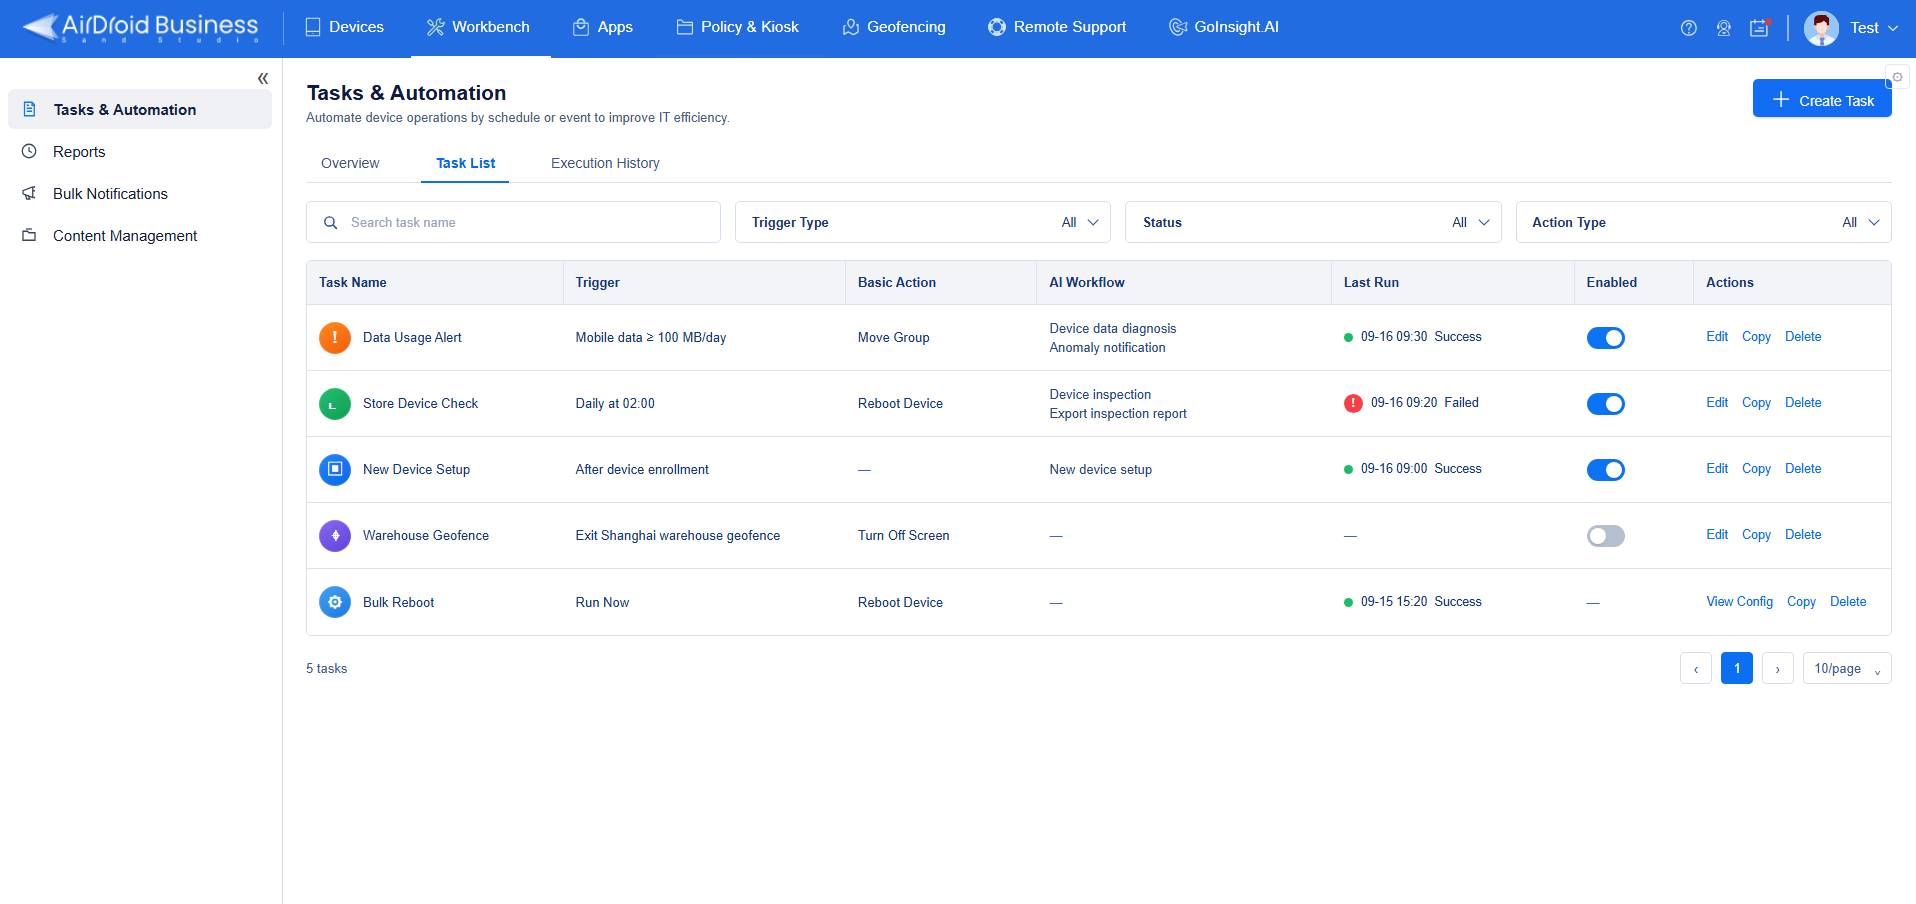Click the Content Management folder icon
The width and height of the screenshot is (1916, 904).
[x=30, y=235]
